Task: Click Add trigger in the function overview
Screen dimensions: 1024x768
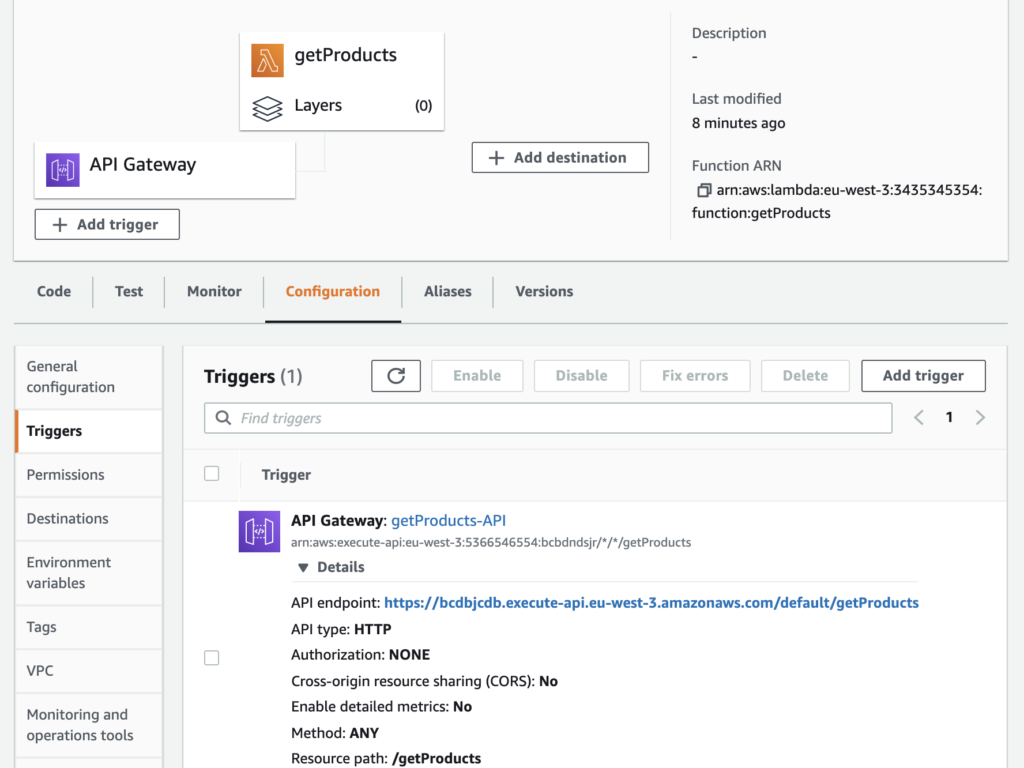Action: pyautogui.click(x=107, y=225)
